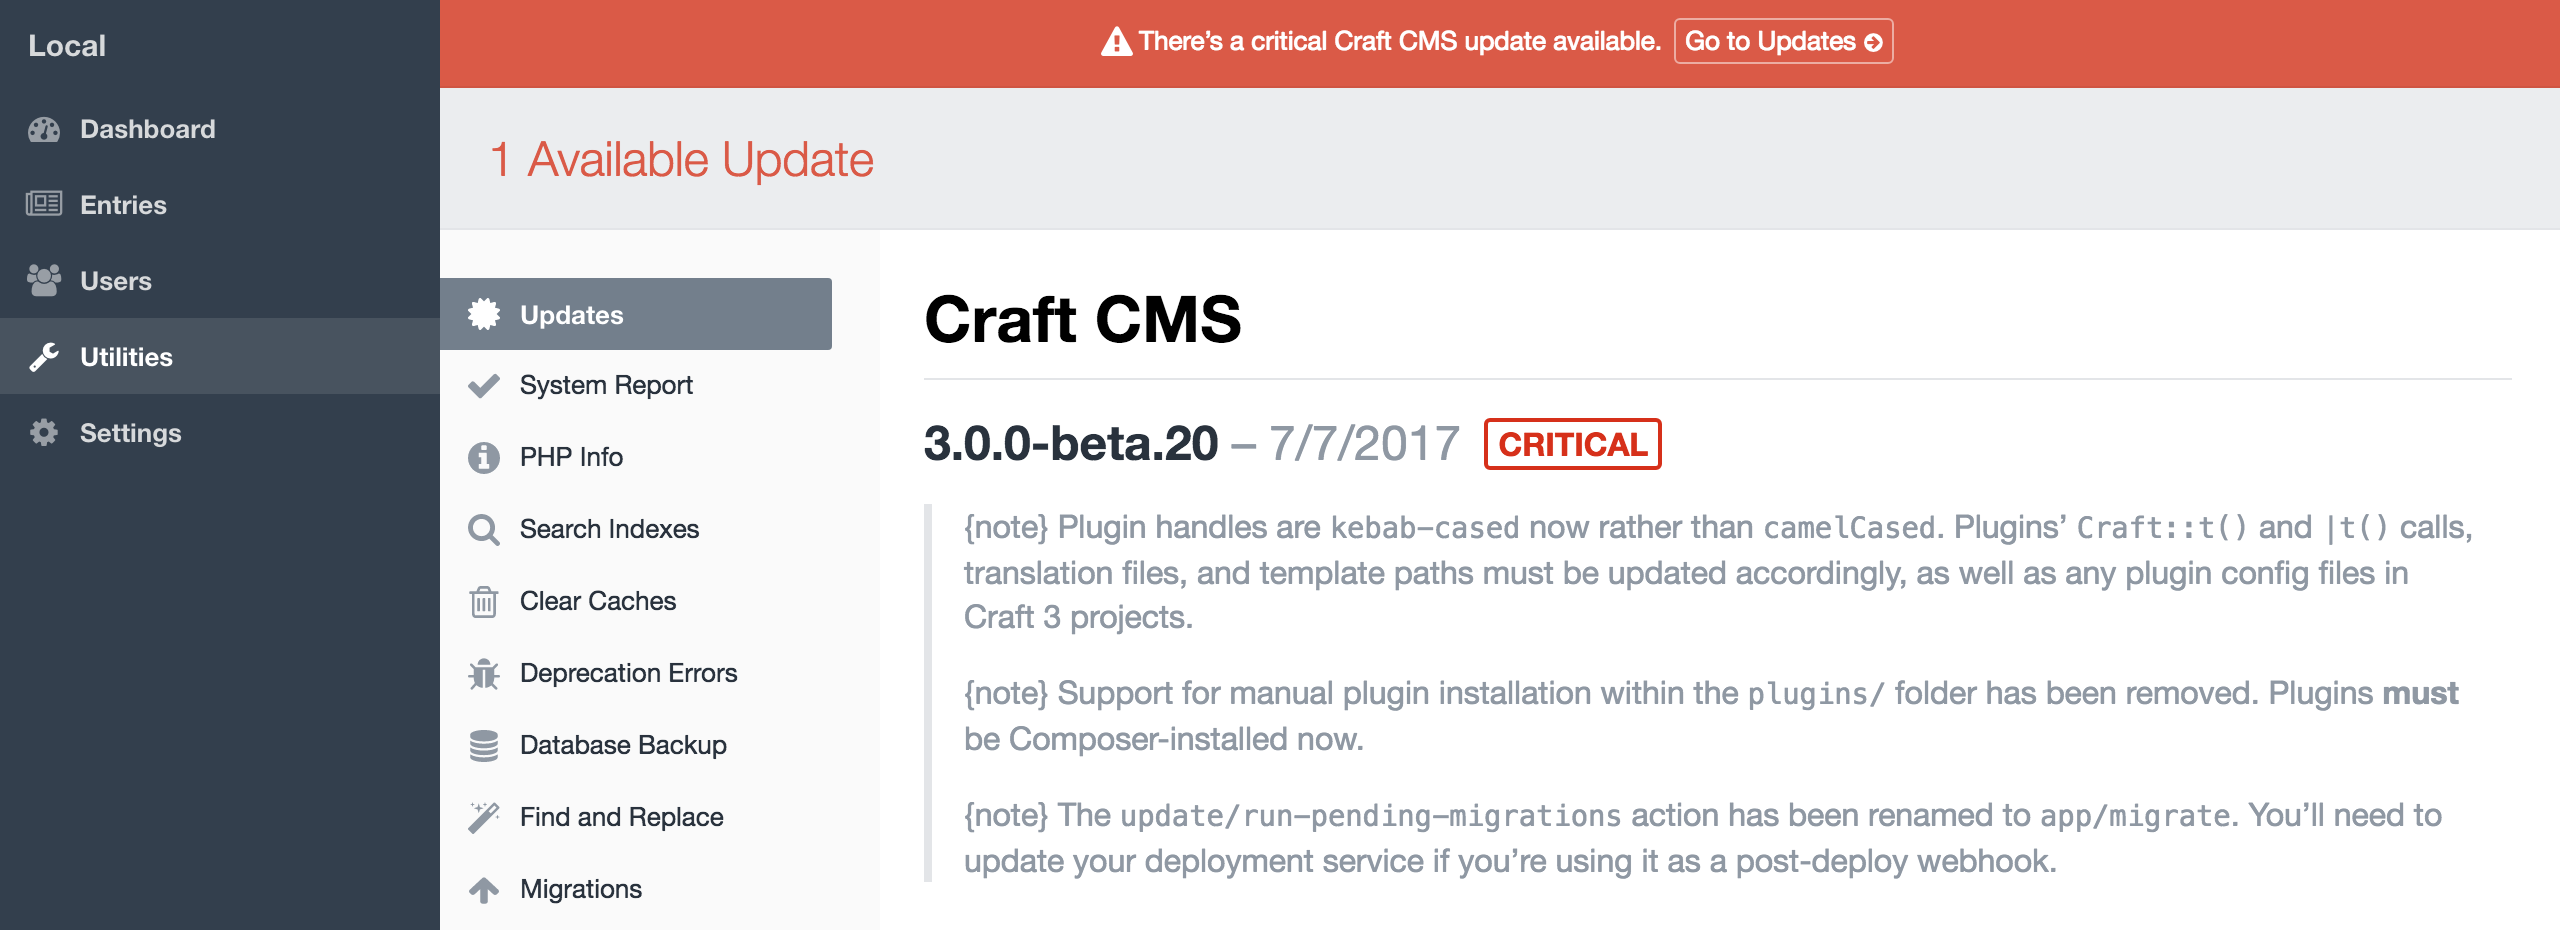Click the CRITICAL status badge

1575,446
